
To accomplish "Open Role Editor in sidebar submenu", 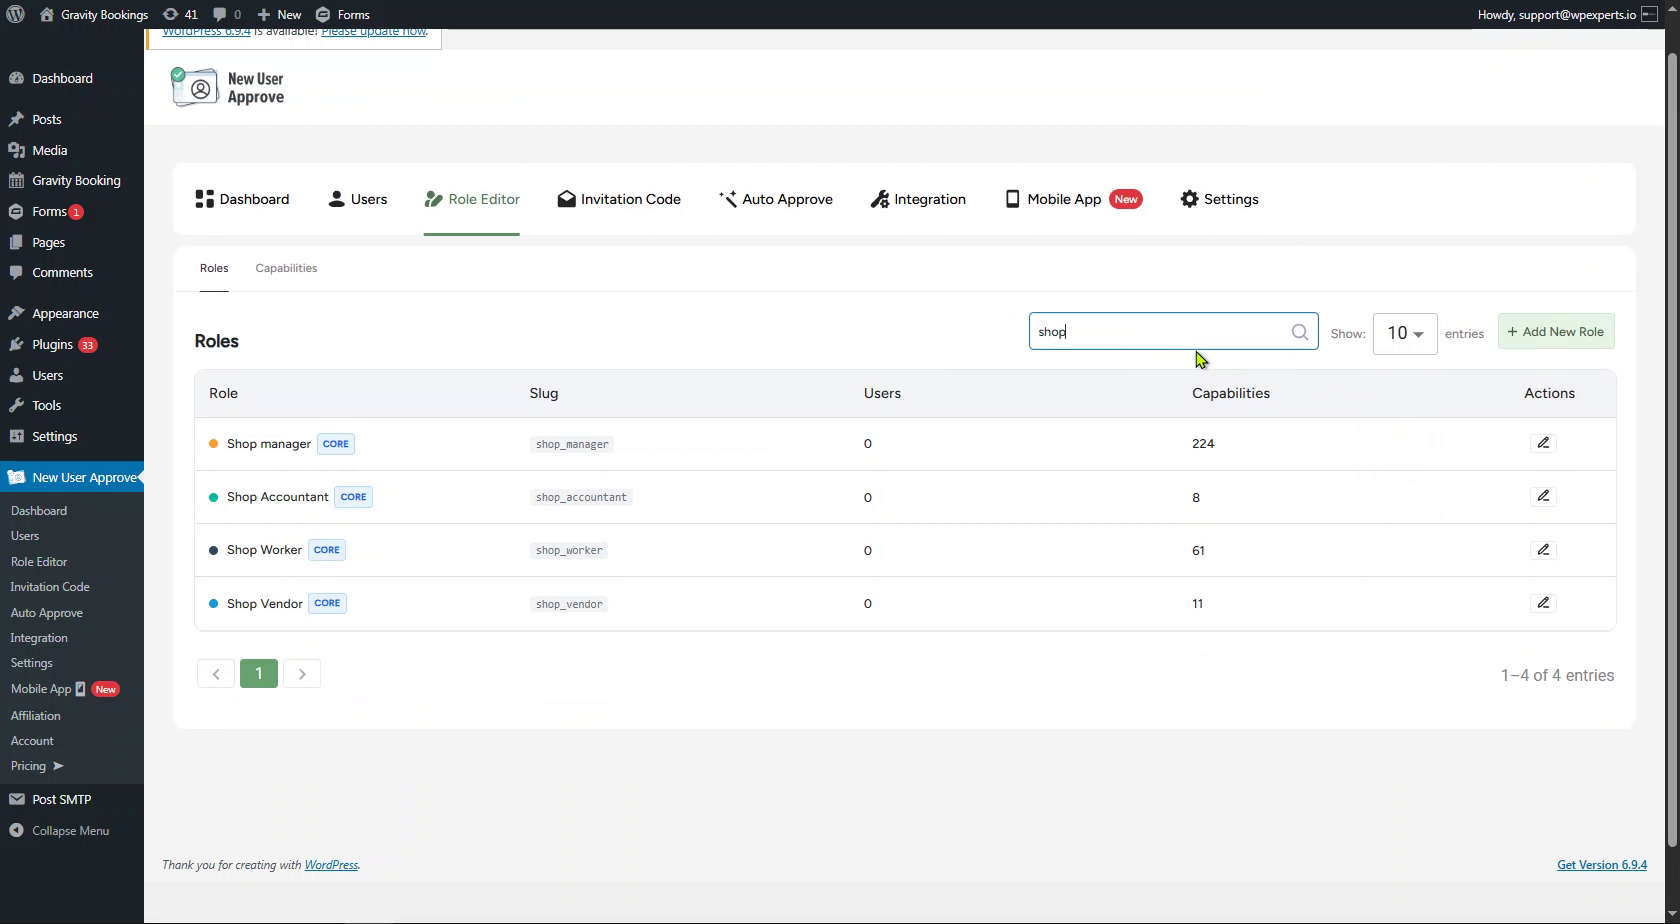I will (39, 562).
